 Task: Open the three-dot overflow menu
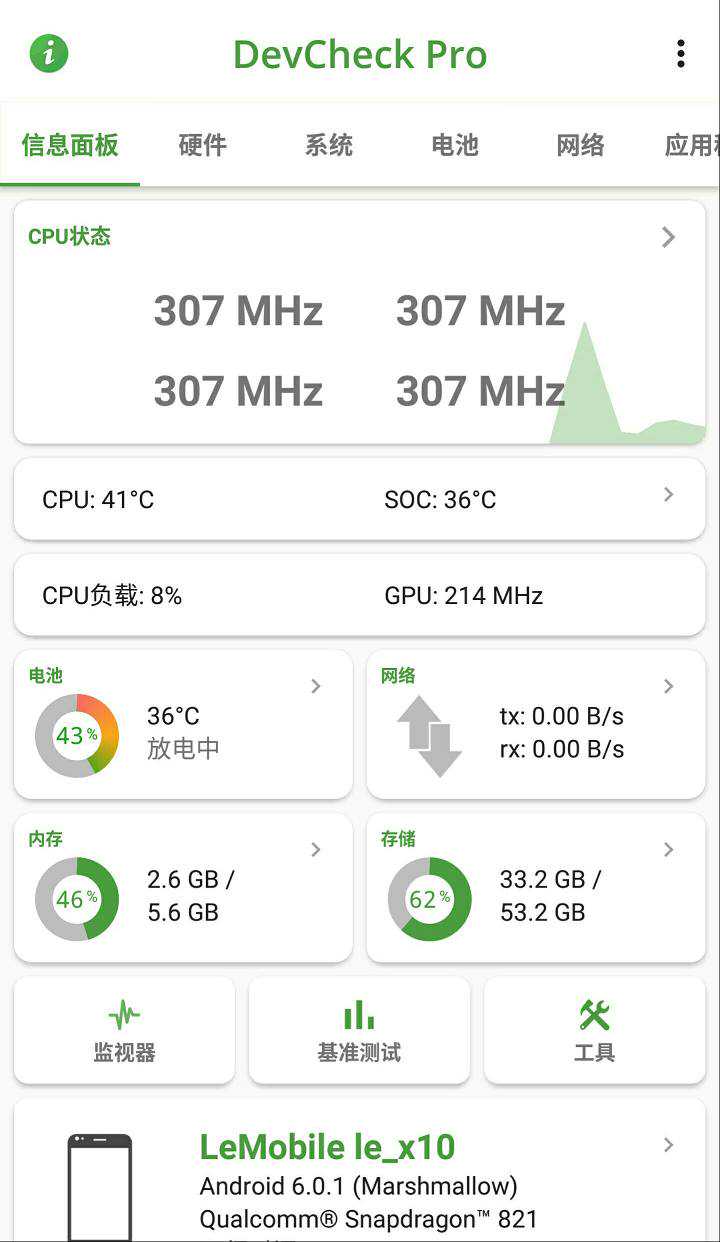680,54
